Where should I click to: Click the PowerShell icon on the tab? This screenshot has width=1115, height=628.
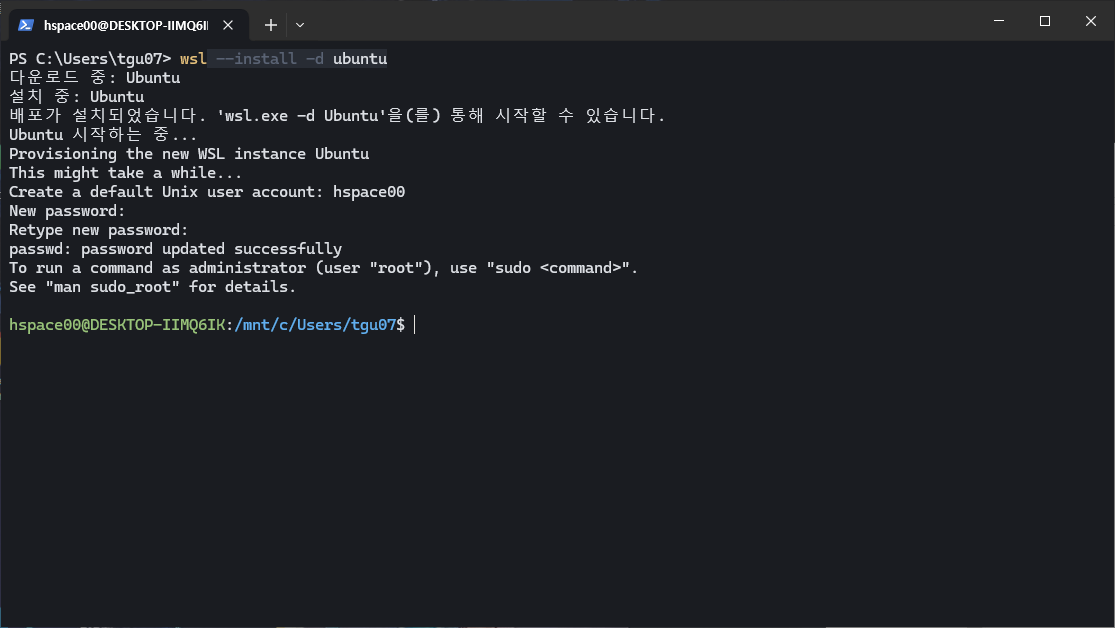coord(26,24)
